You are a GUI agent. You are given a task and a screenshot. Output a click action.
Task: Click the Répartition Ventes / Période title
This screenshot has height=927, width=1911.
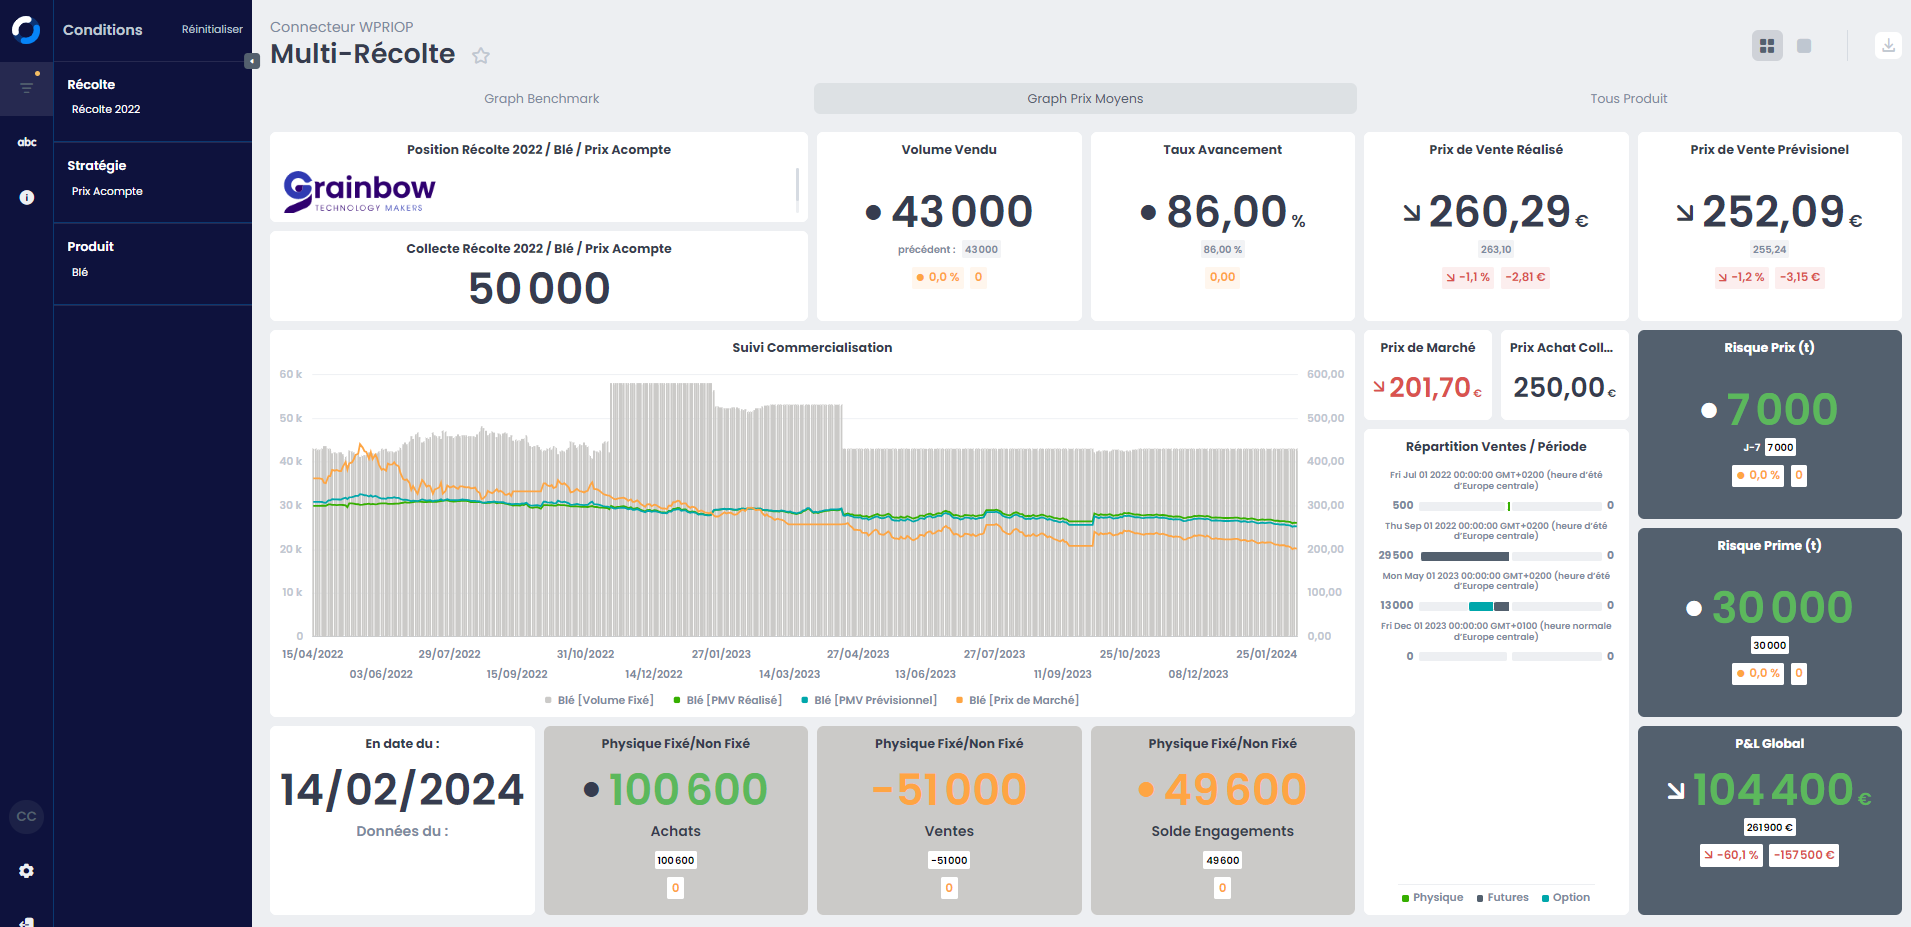pos(1496,447)
